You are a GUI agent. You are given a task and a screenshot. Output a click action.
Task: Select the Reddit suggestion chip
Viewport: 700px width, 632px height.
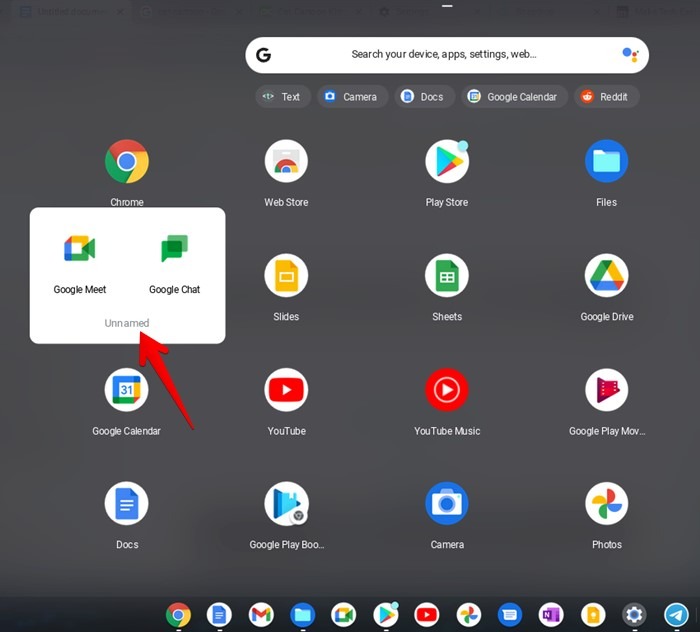pos(606,96)
